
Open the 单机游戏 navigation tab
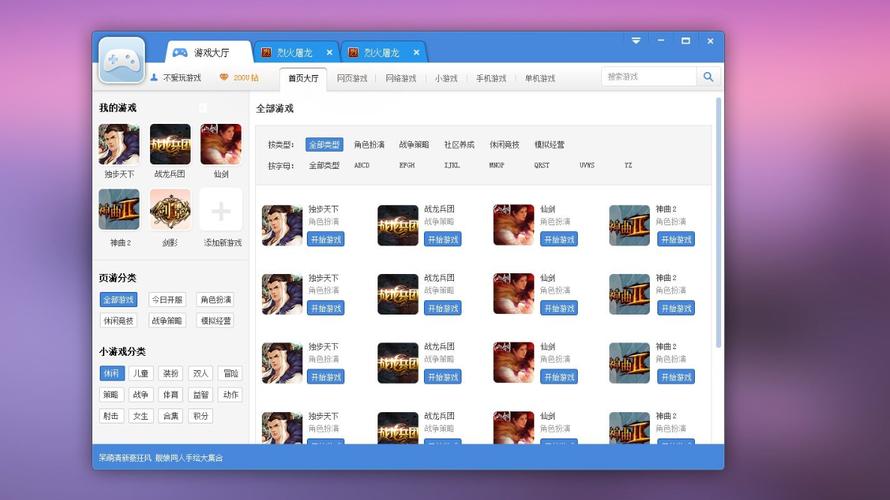[x=540, y=78]
